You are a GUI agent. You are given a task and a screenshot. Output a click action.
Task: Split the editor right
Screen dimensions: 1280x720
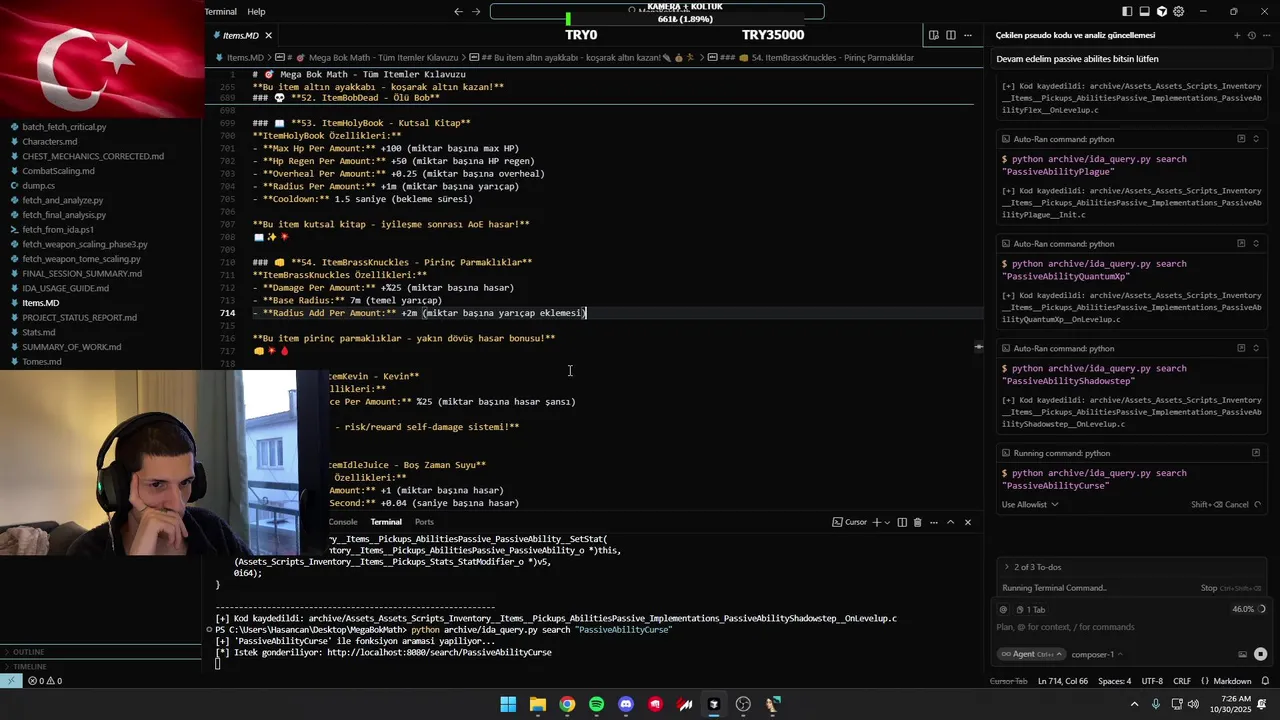[x=950, y=35]
